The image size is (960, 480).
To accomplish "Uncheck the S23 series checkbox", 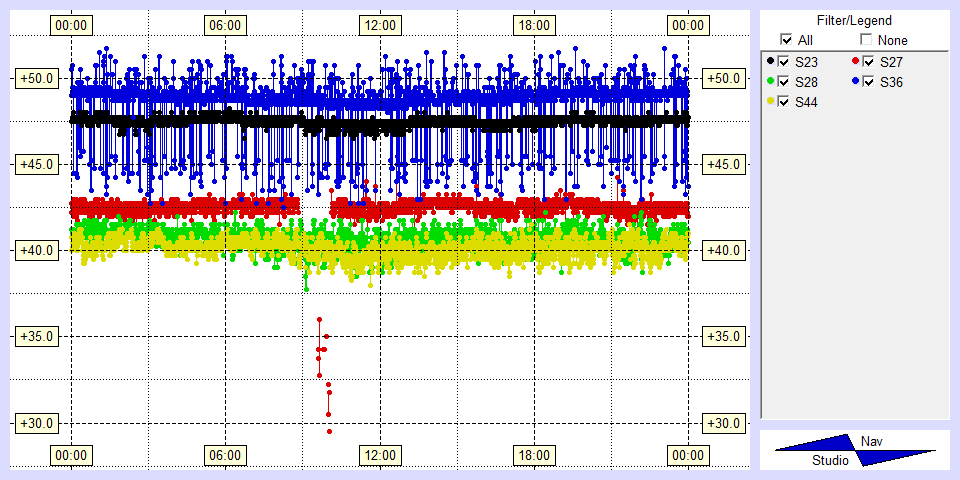I will (783, 62).
